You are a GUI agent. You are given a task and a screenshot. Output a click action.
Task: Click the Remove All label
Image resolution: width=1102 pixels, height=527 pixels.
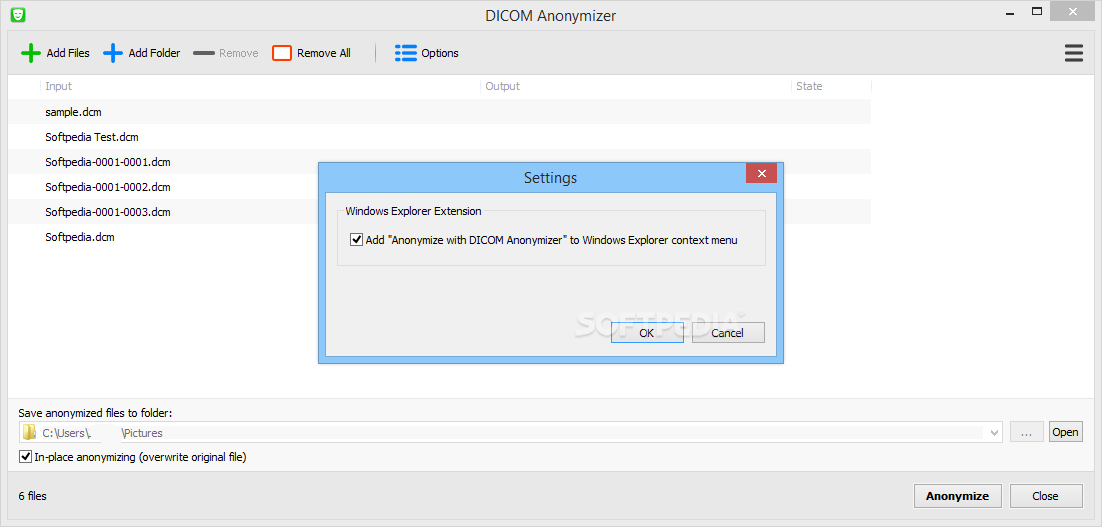pos(324,53)
